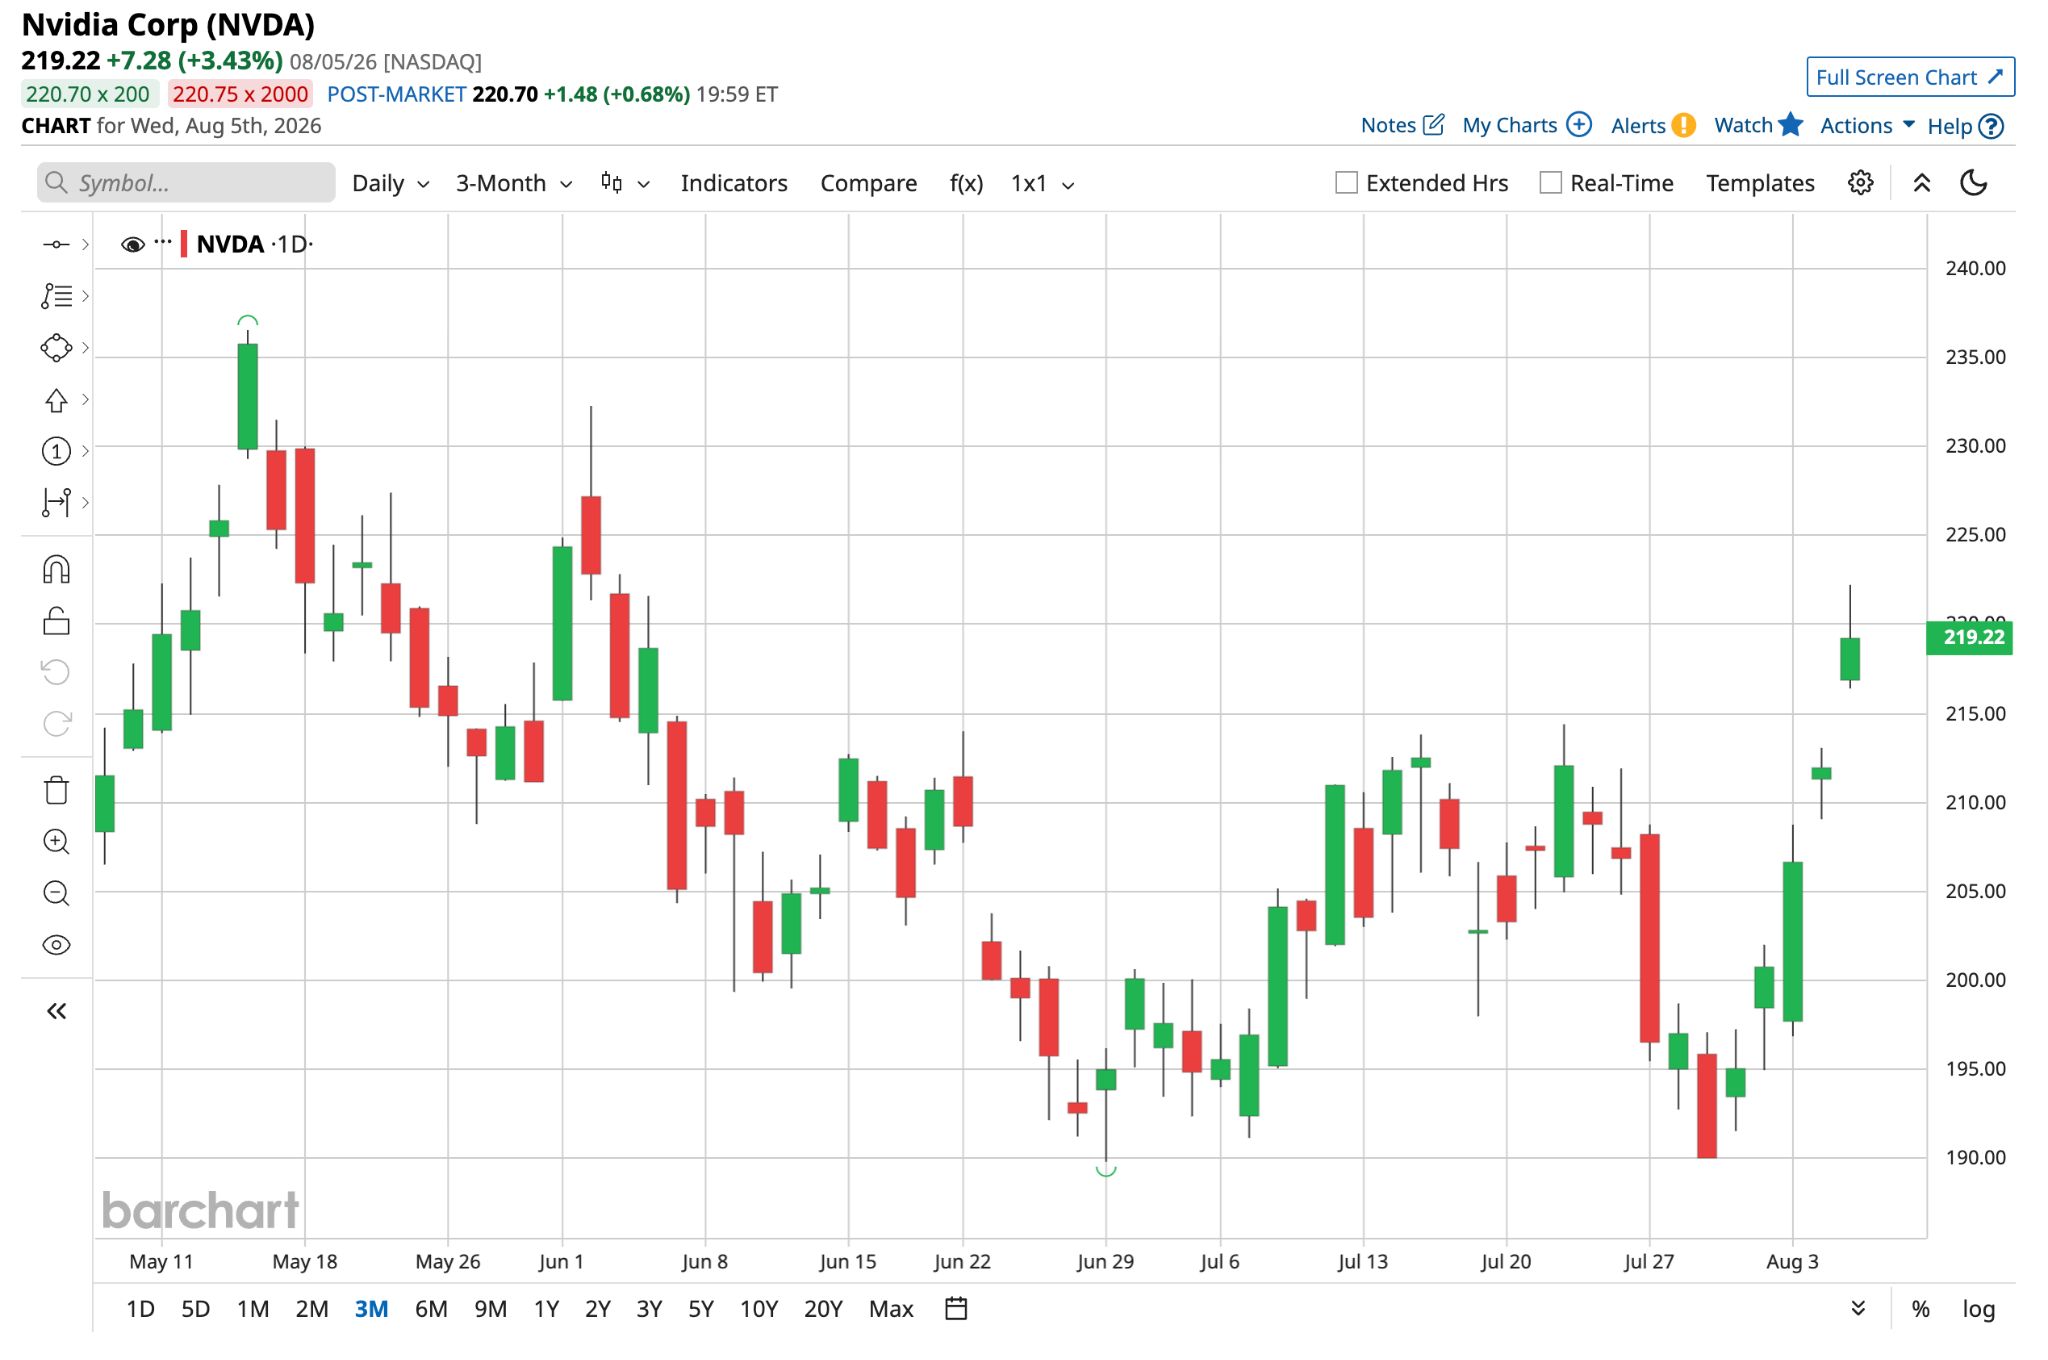2048x1360 pixels.
Task: Select the 5D time range
Action: point(195,1309)
